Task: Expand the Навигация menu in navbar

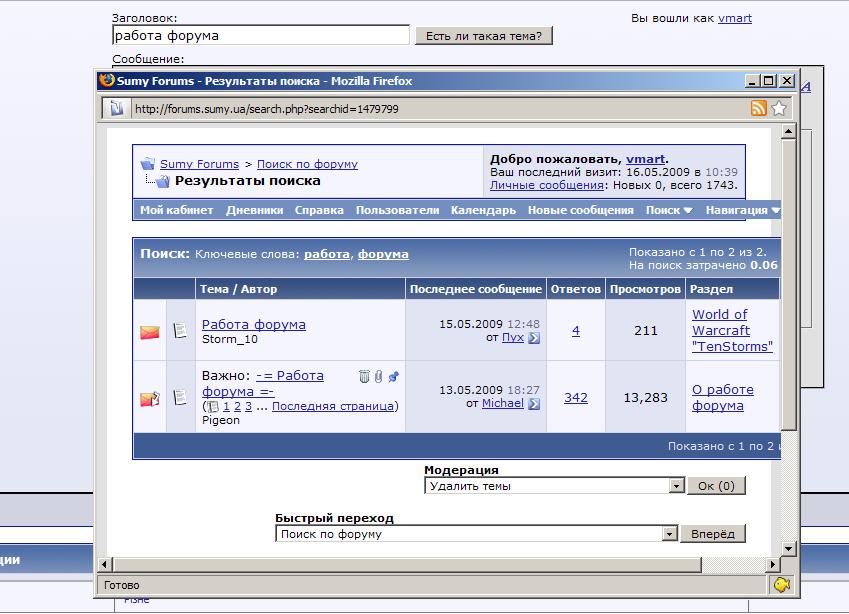Action: click(x=742, y=210)
